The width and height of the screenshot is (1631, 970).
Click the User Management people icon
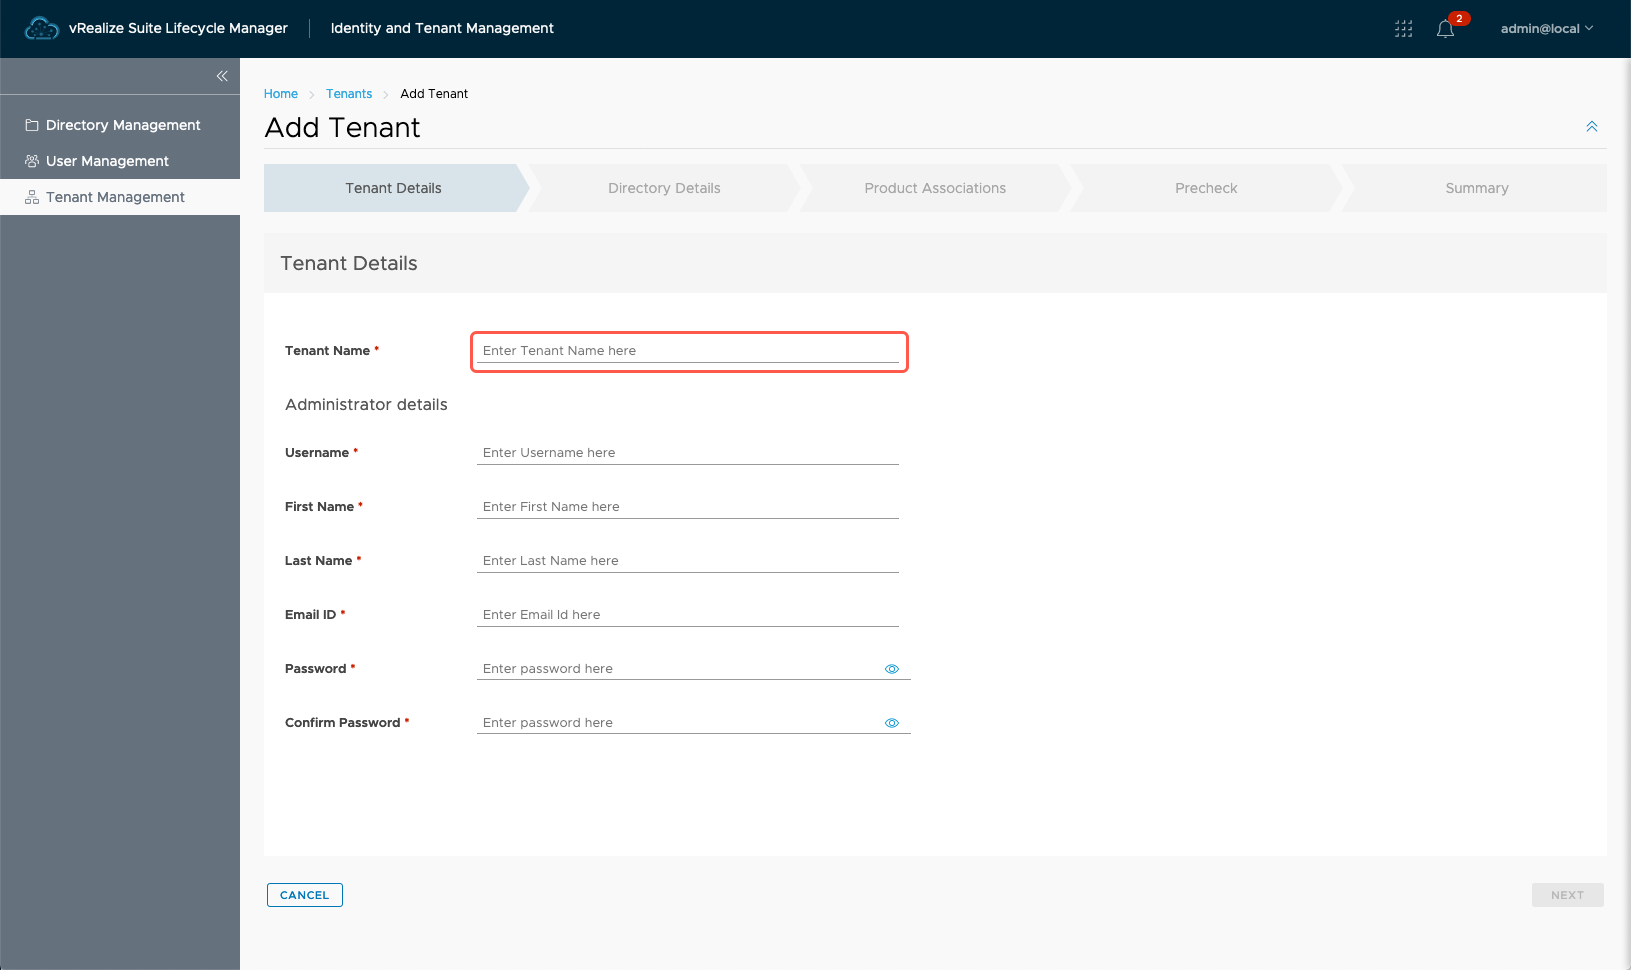tap(32, 161)
